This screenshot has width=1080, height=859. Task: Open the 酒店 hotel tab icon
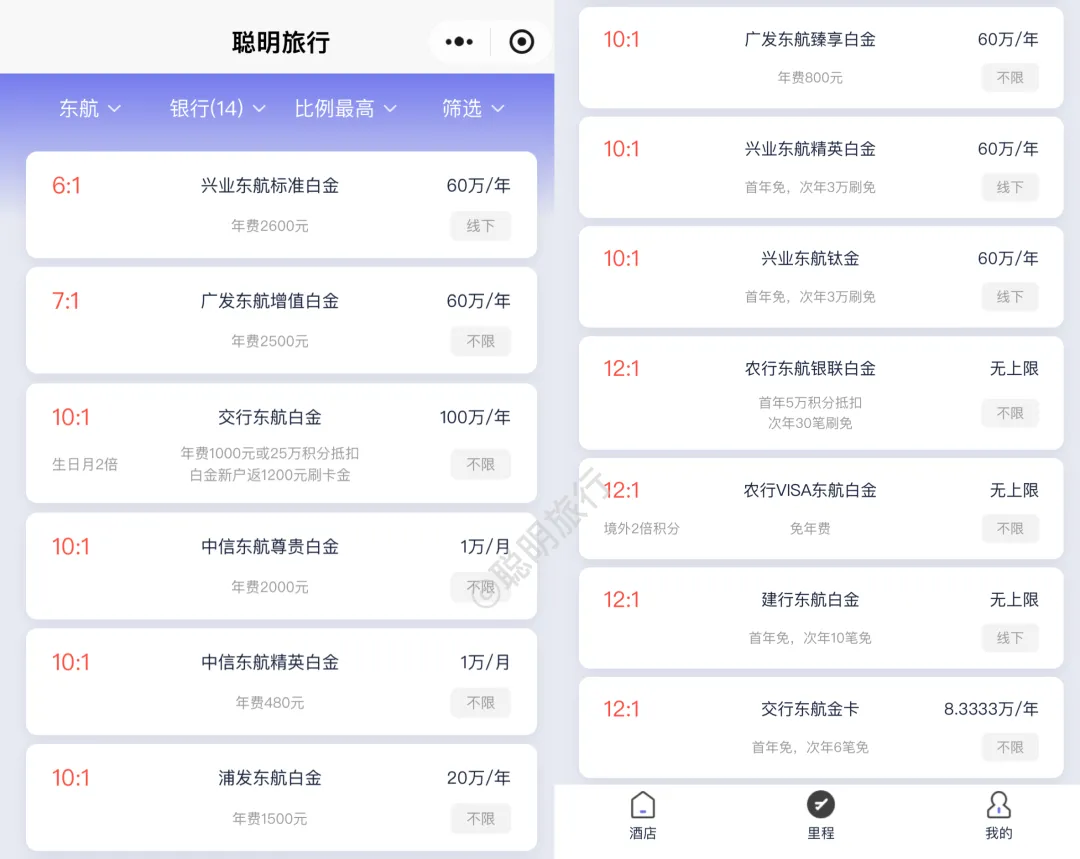(x=643, y=805)
